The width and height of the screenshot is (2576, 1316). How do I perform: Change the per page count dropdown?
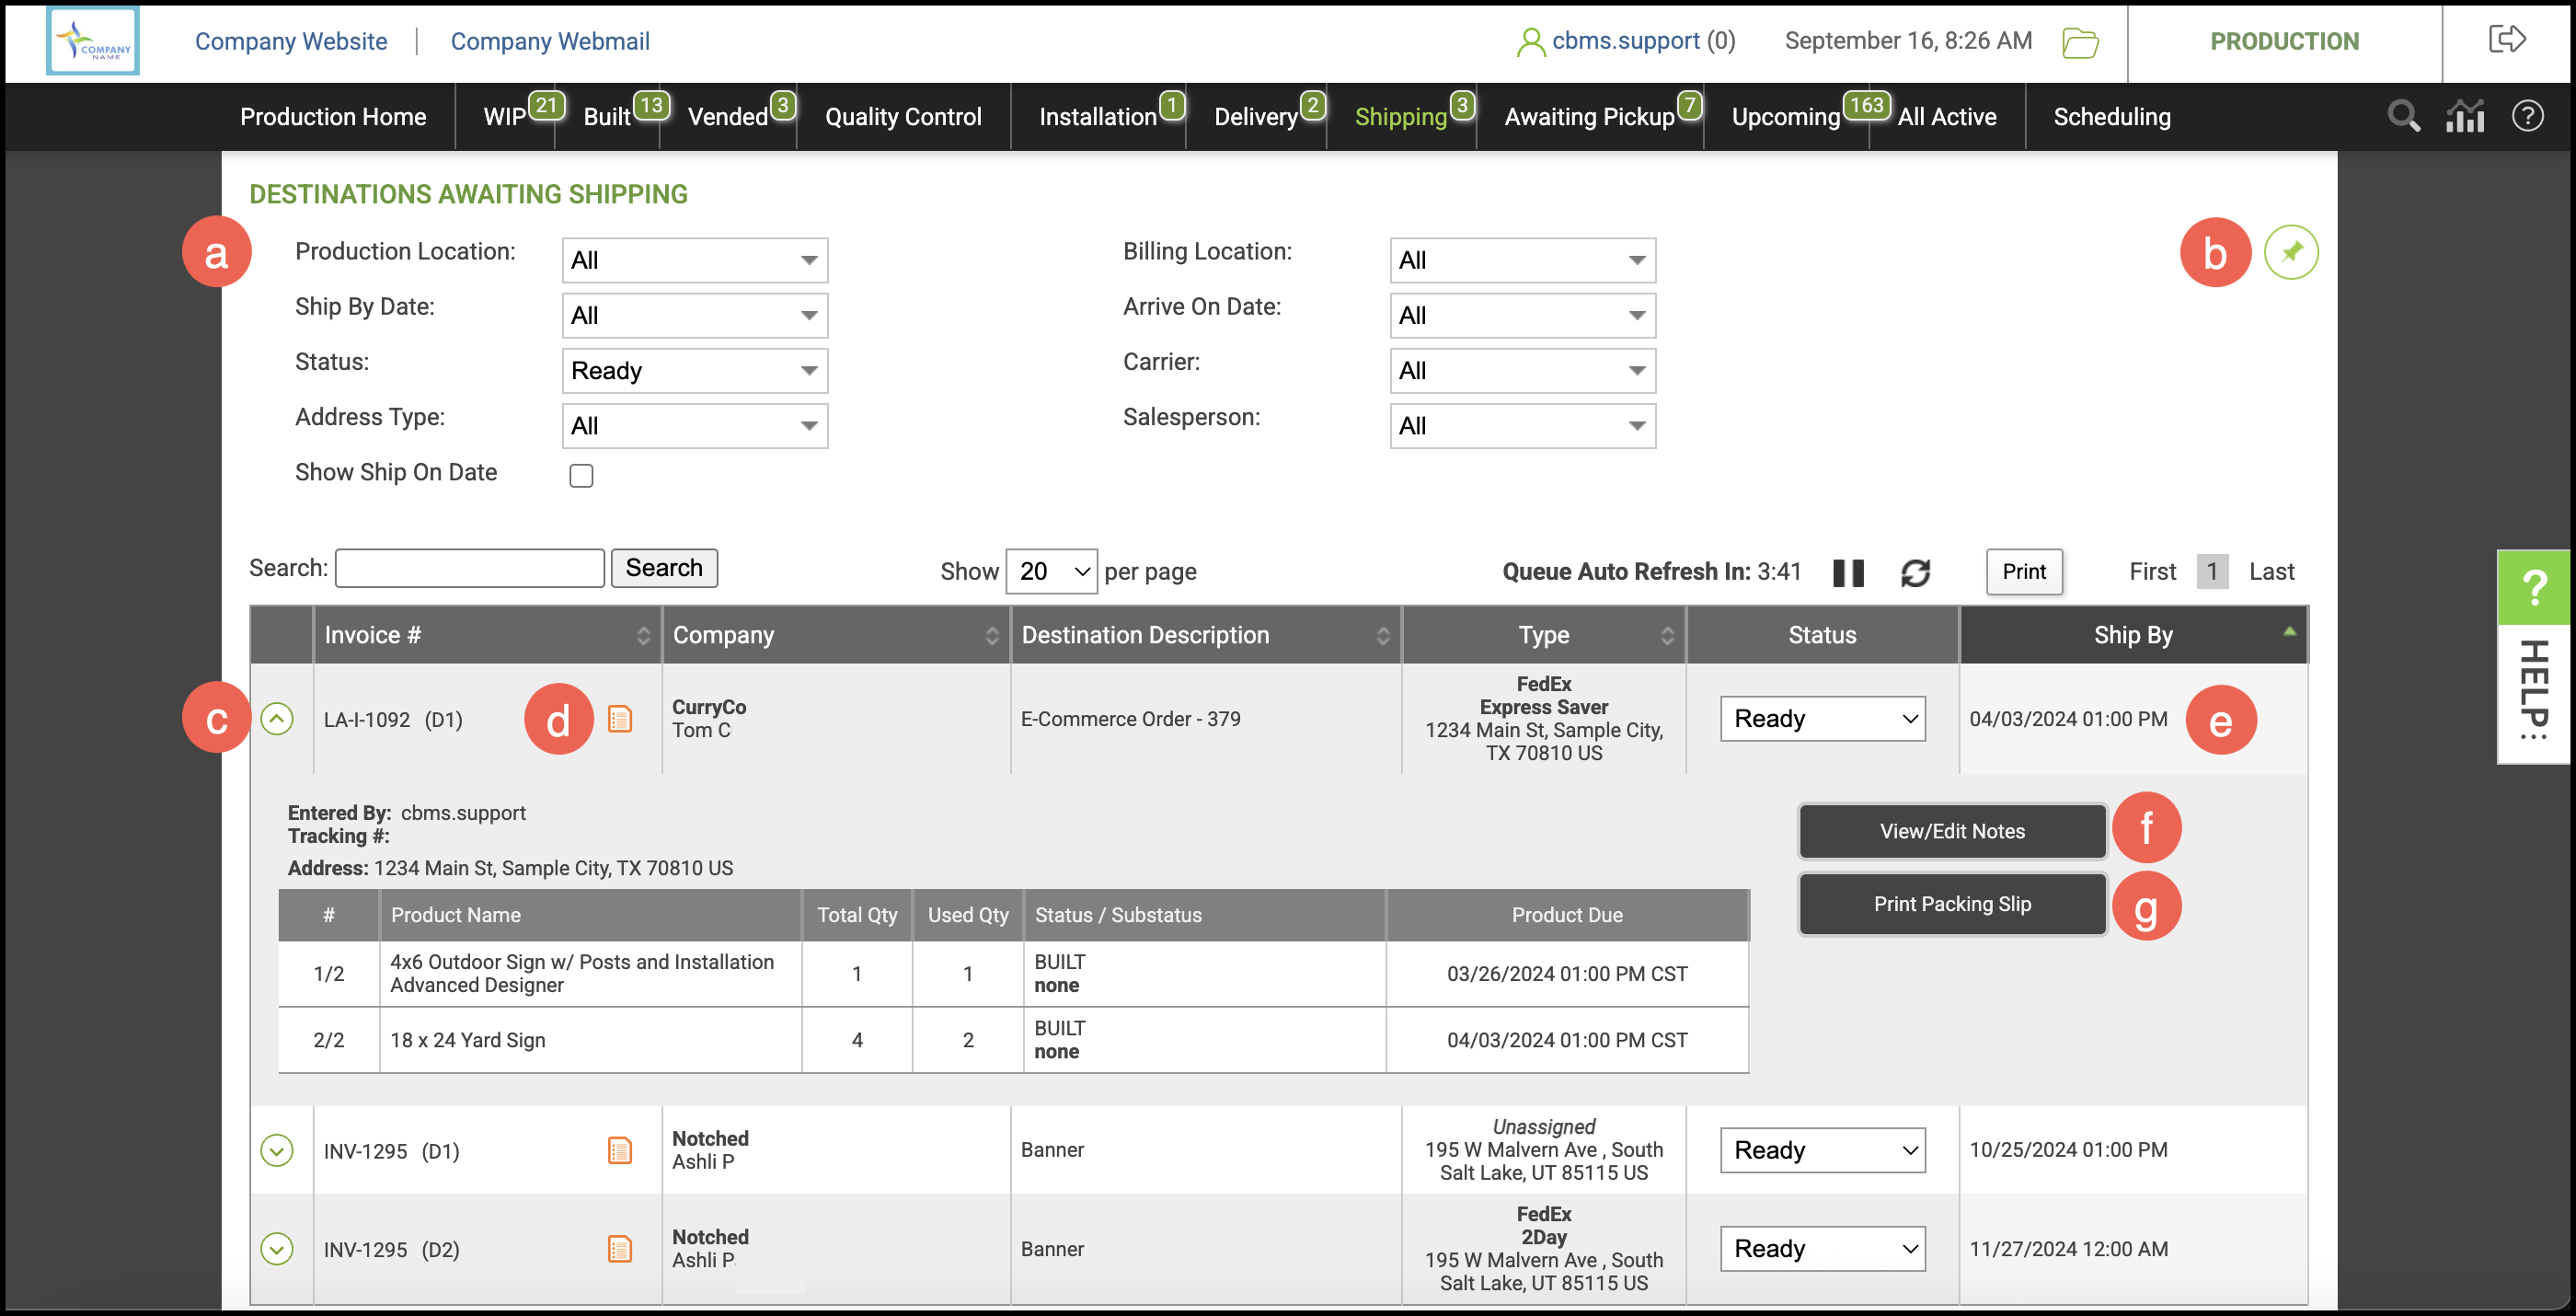click(x=1050, y=571)
